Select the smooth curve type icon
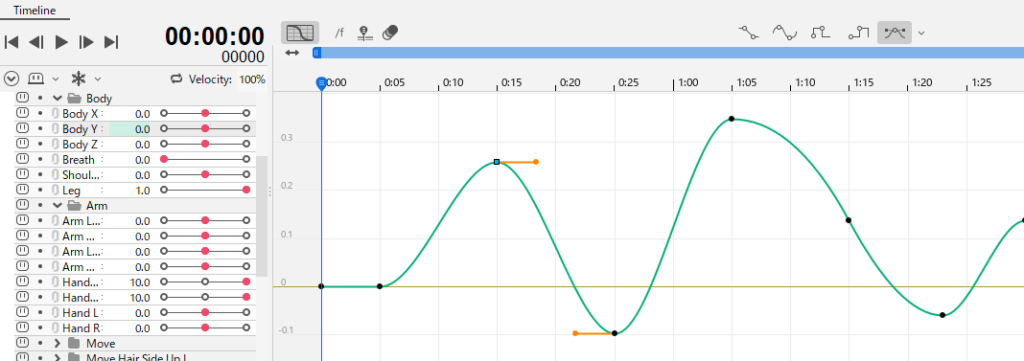 (x=785, y=32)
